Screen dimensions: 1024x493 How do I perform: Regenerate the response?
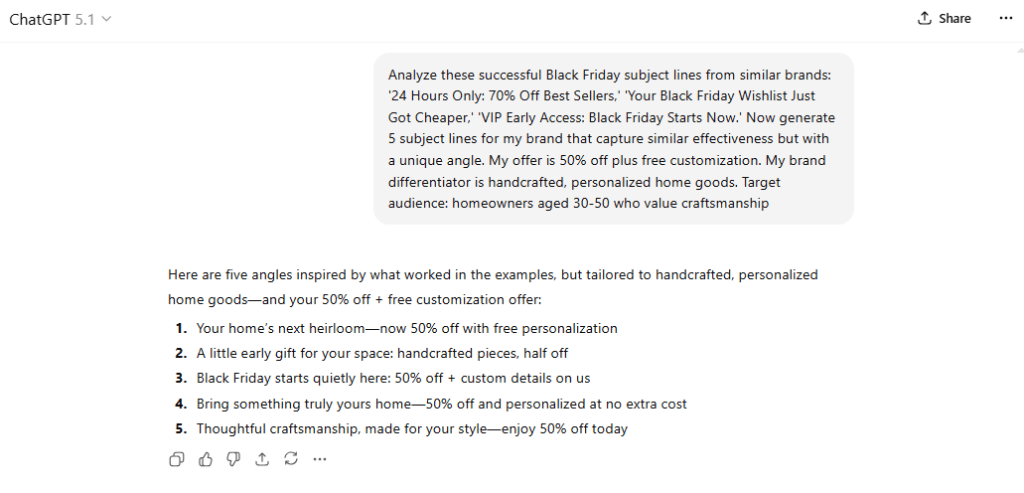(x=291, y=459)
